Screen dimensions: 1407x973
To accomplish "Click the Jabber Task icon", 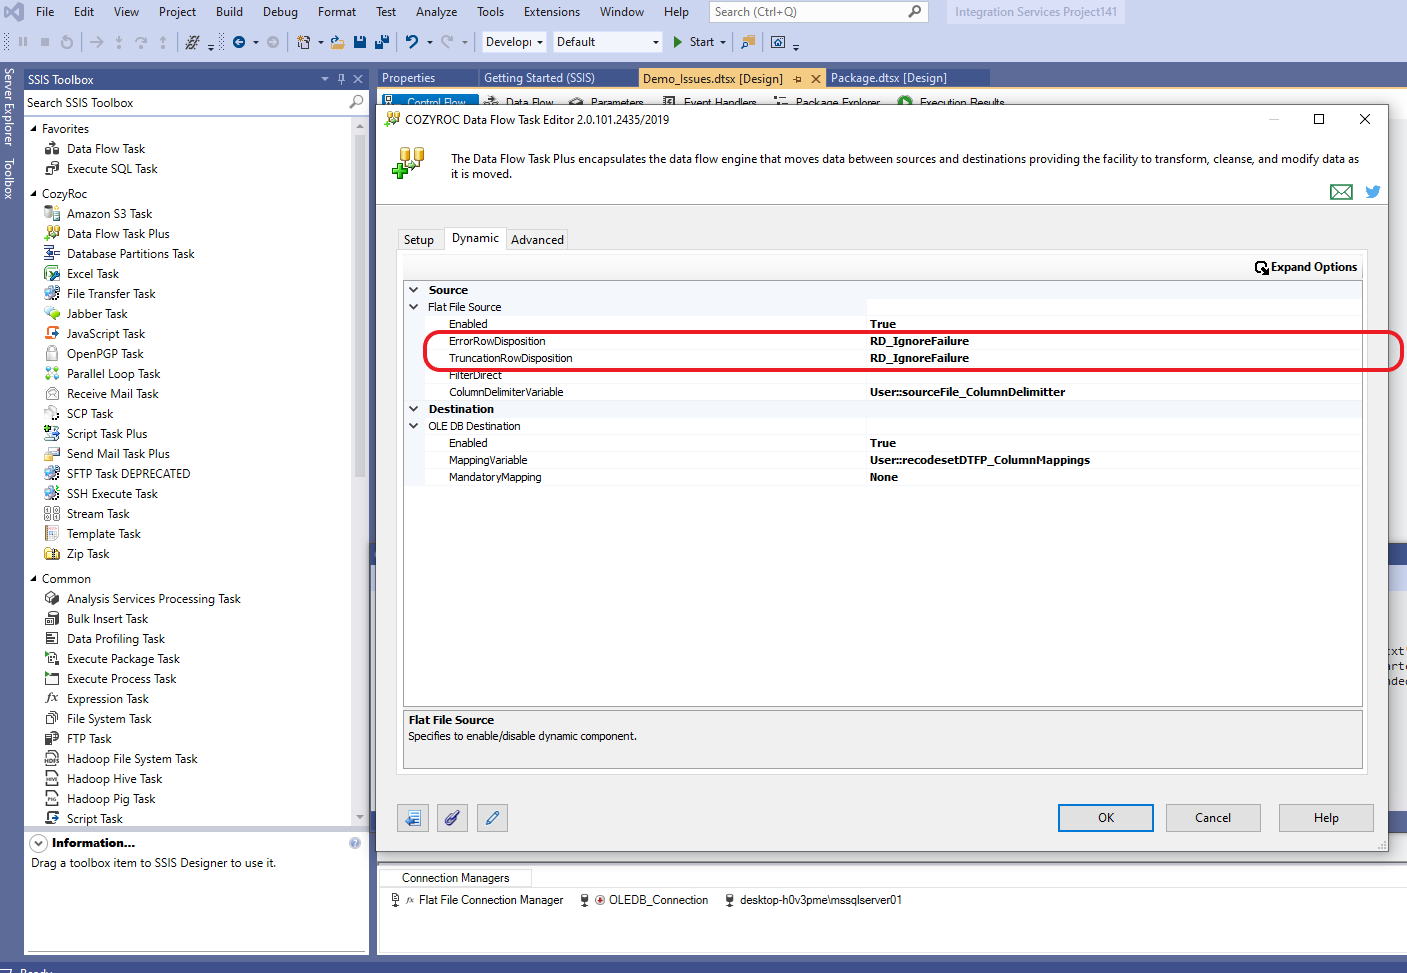I will 52,313.
